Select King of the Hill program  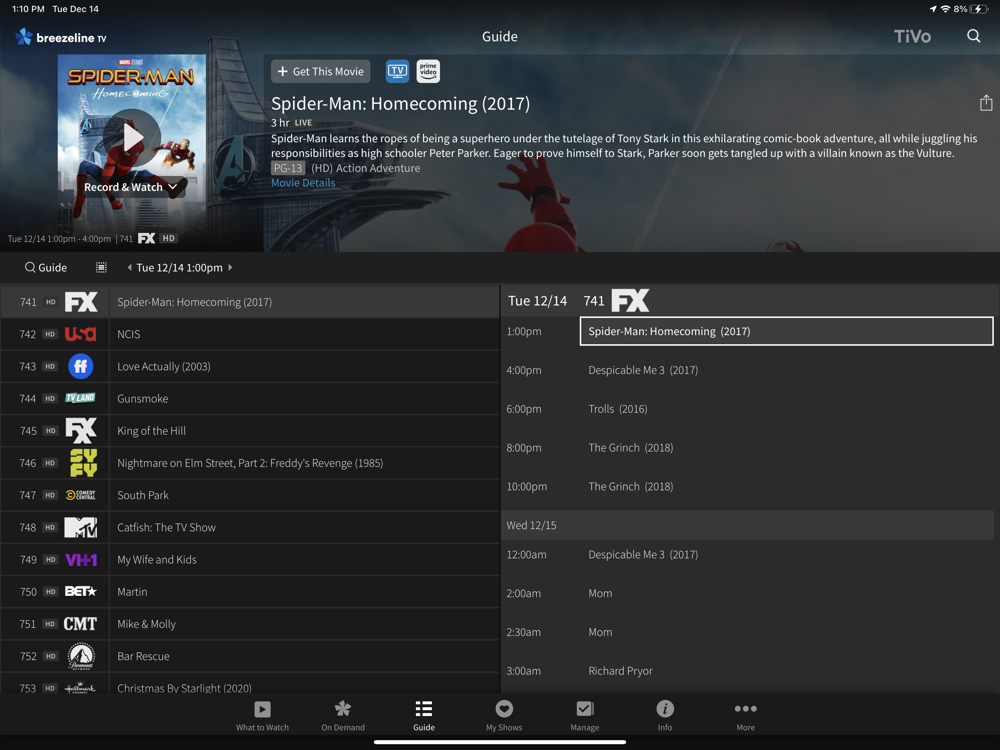coord(304,430)
